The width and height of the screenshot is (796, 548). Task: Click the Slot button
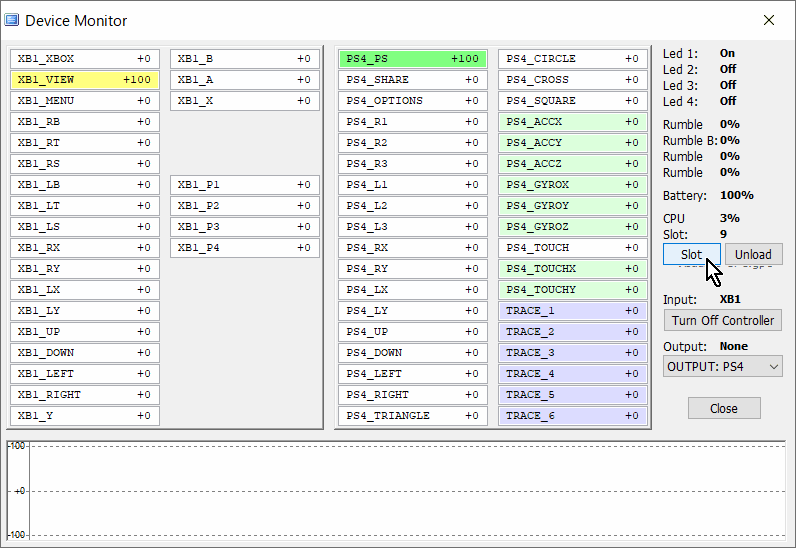tap(691, 254)
